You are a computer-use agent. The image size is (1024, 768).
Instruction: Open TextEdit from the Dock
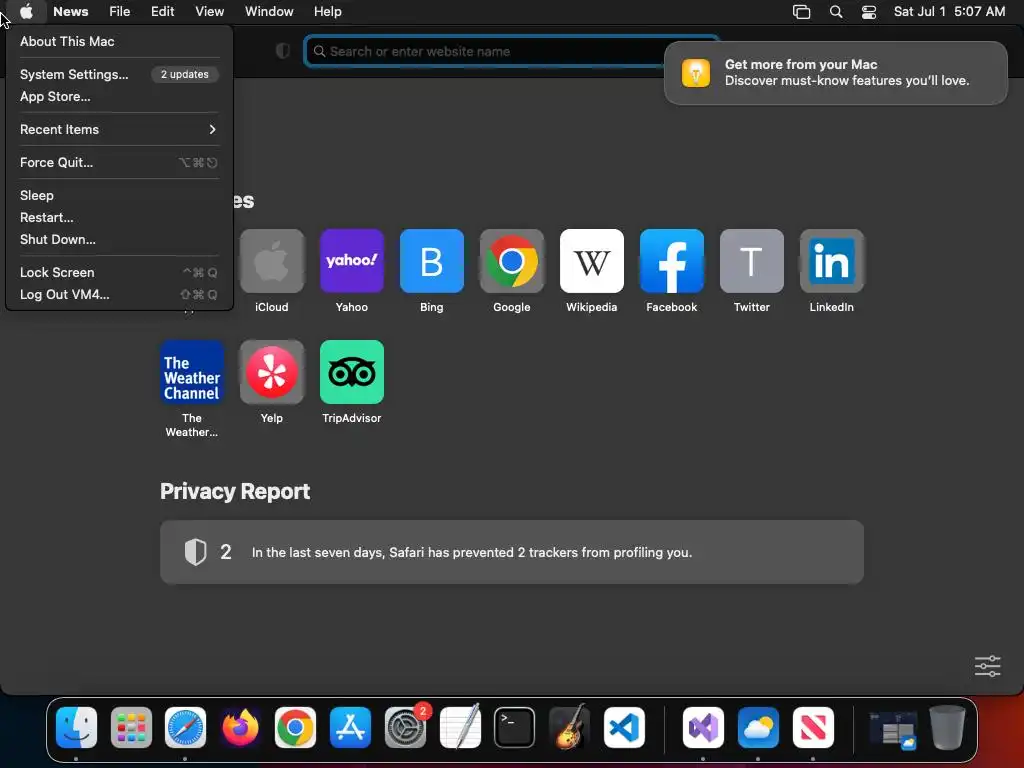[x=460, y=728]
